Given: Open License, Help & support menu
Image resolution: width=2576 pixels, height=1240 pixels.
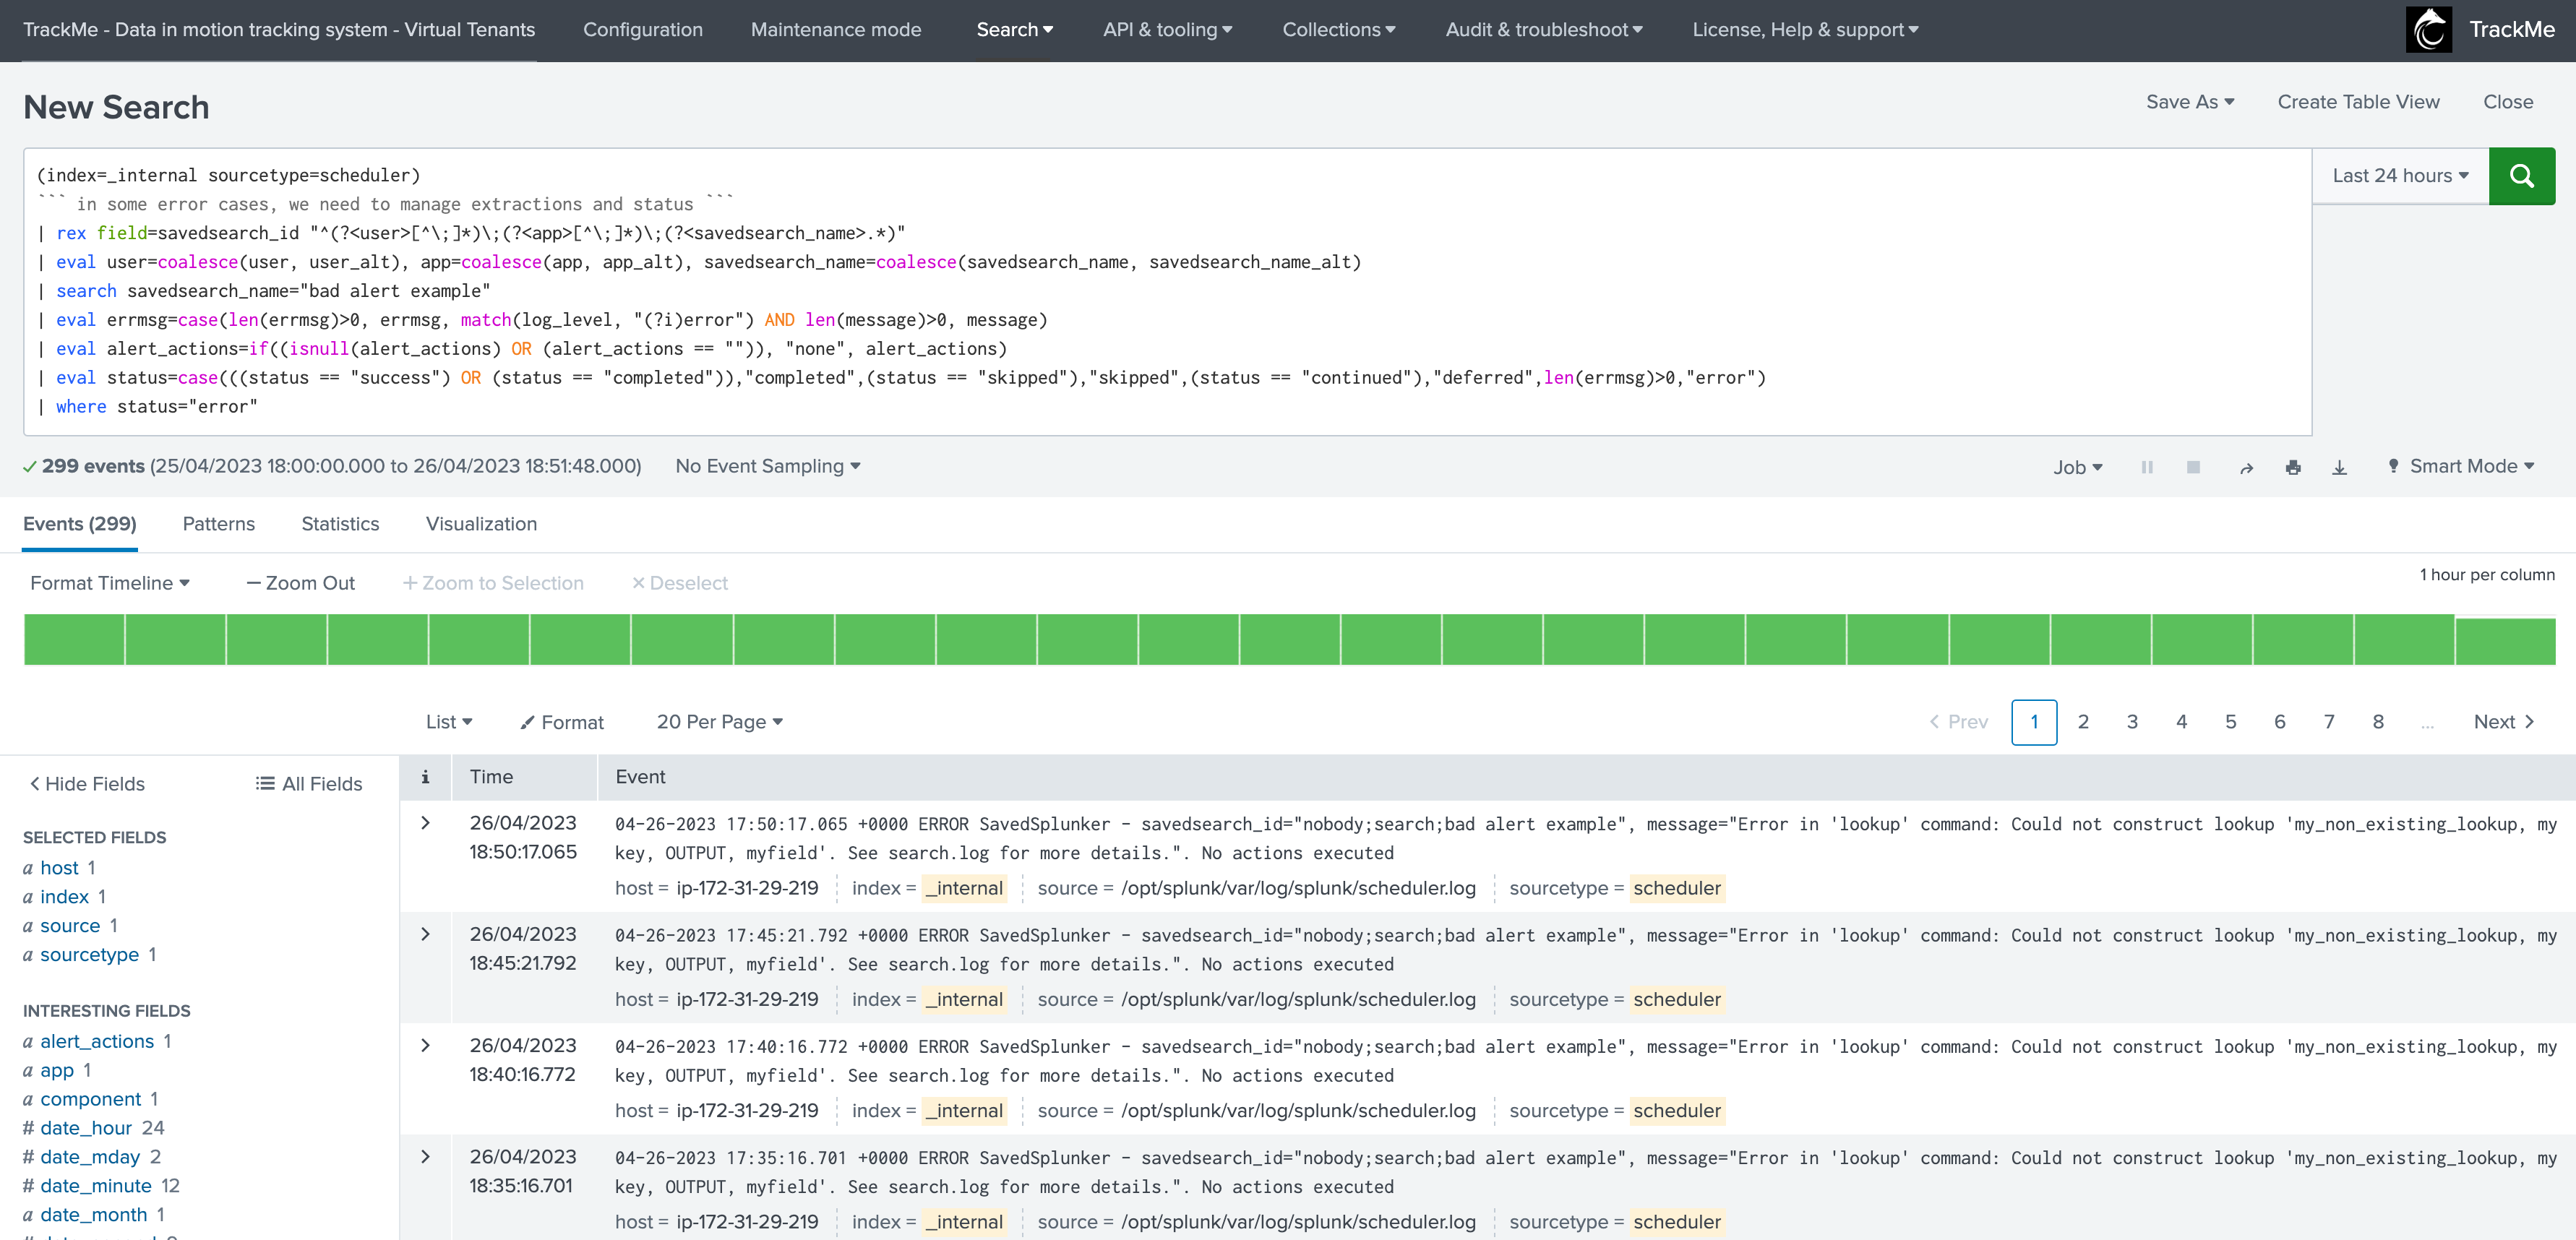Looking at the screenshot, I should (1805, 30).
